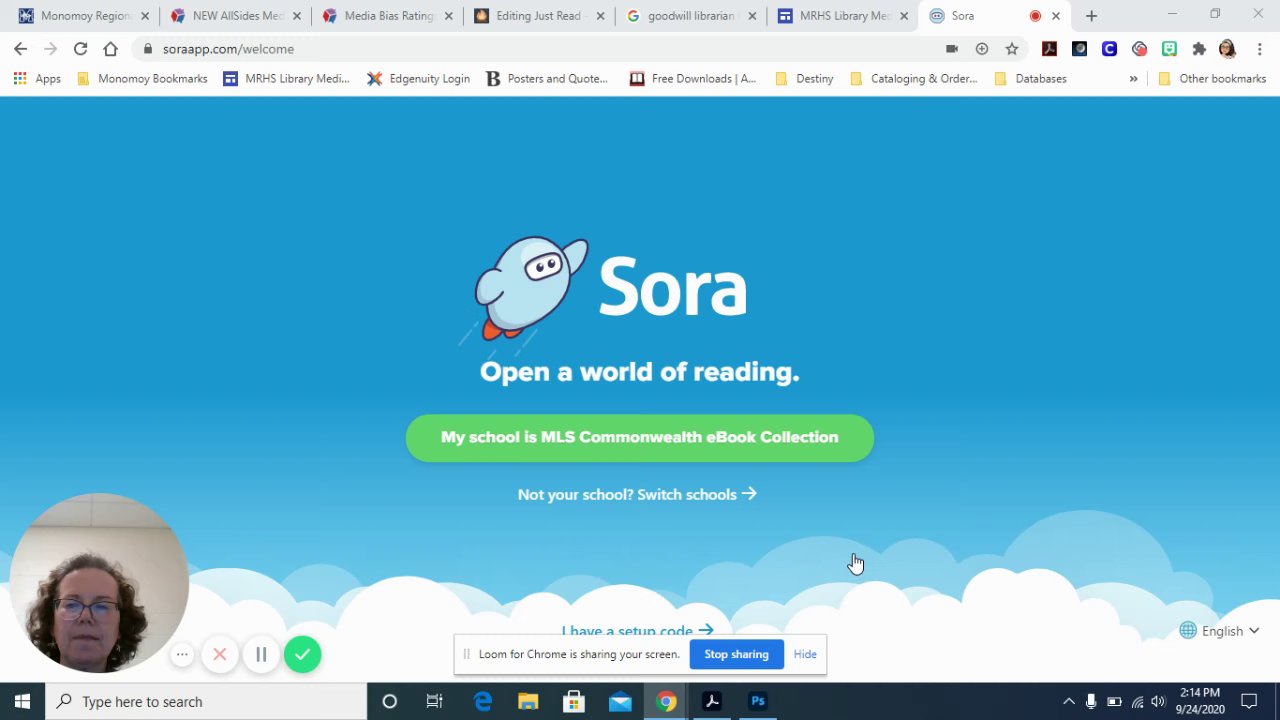Click the install plus icon in address bar
This screenshot has height=720, width=1280.
(x=982, y=49)
